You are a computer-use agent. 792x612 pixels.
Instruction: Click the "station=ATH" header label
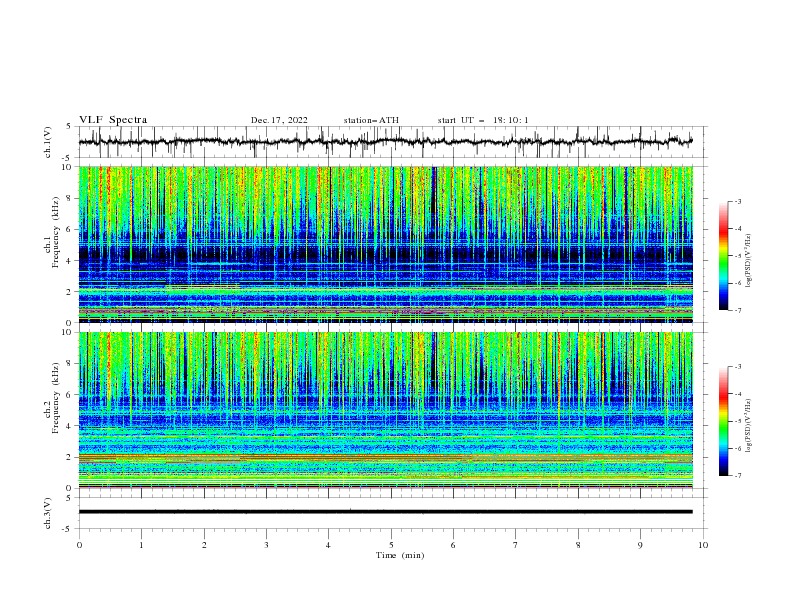[371, 120]
